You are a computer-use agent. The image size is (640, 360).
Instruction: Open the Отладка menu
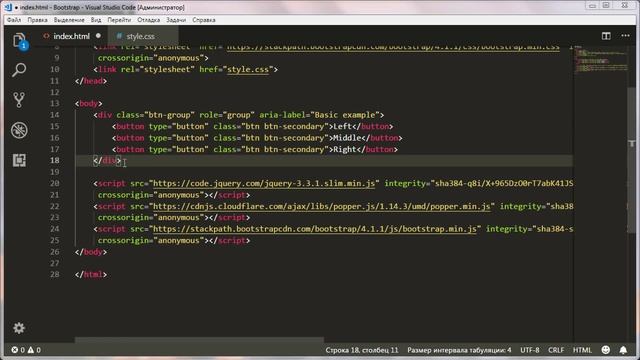point(149,20)
